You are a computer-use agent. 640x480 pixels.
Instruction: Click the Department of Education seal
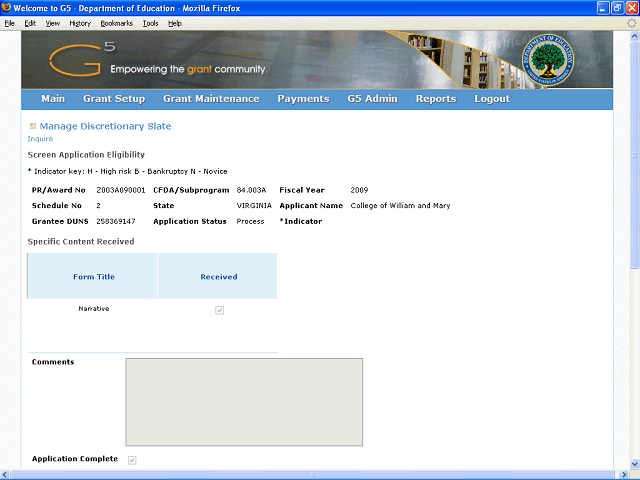click(x=547, y=60)
